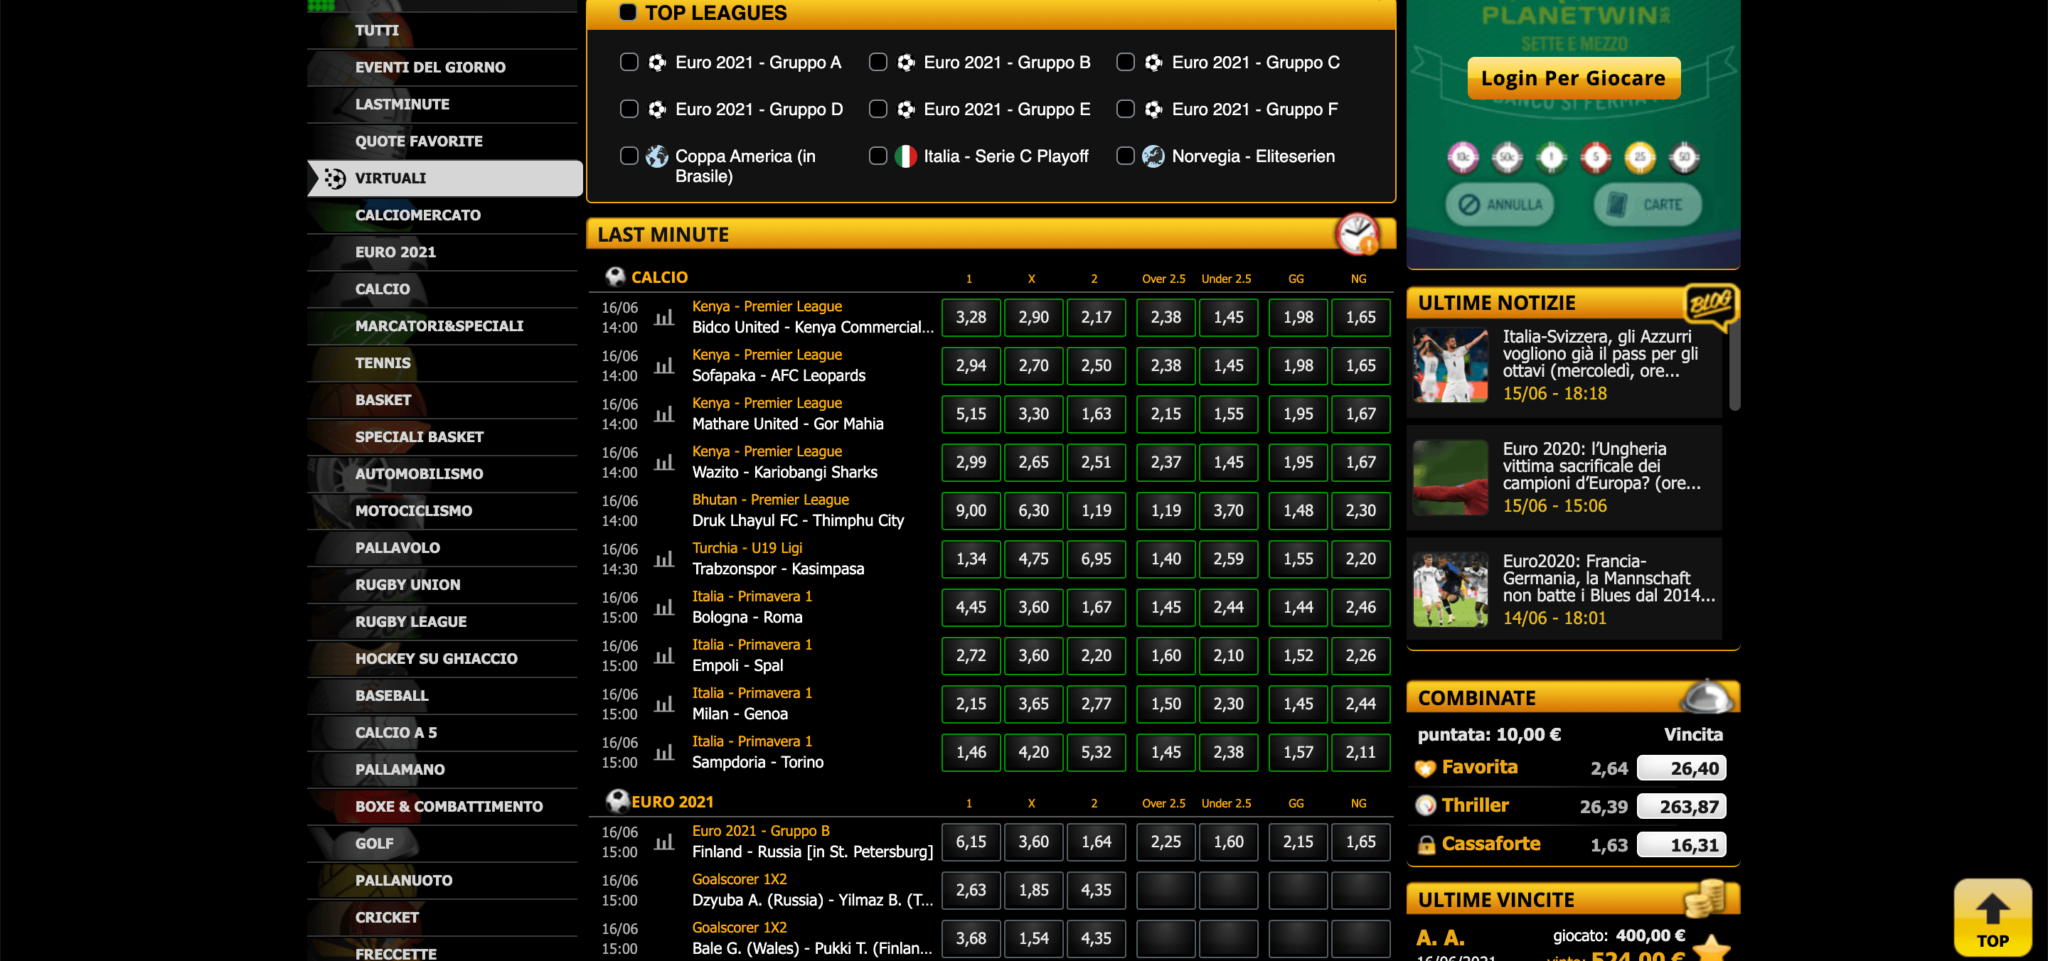Enable the Coppa America (in Brasile) checkbox
The height and width of the screenshot is (961, 2048).
pos(629,156)
